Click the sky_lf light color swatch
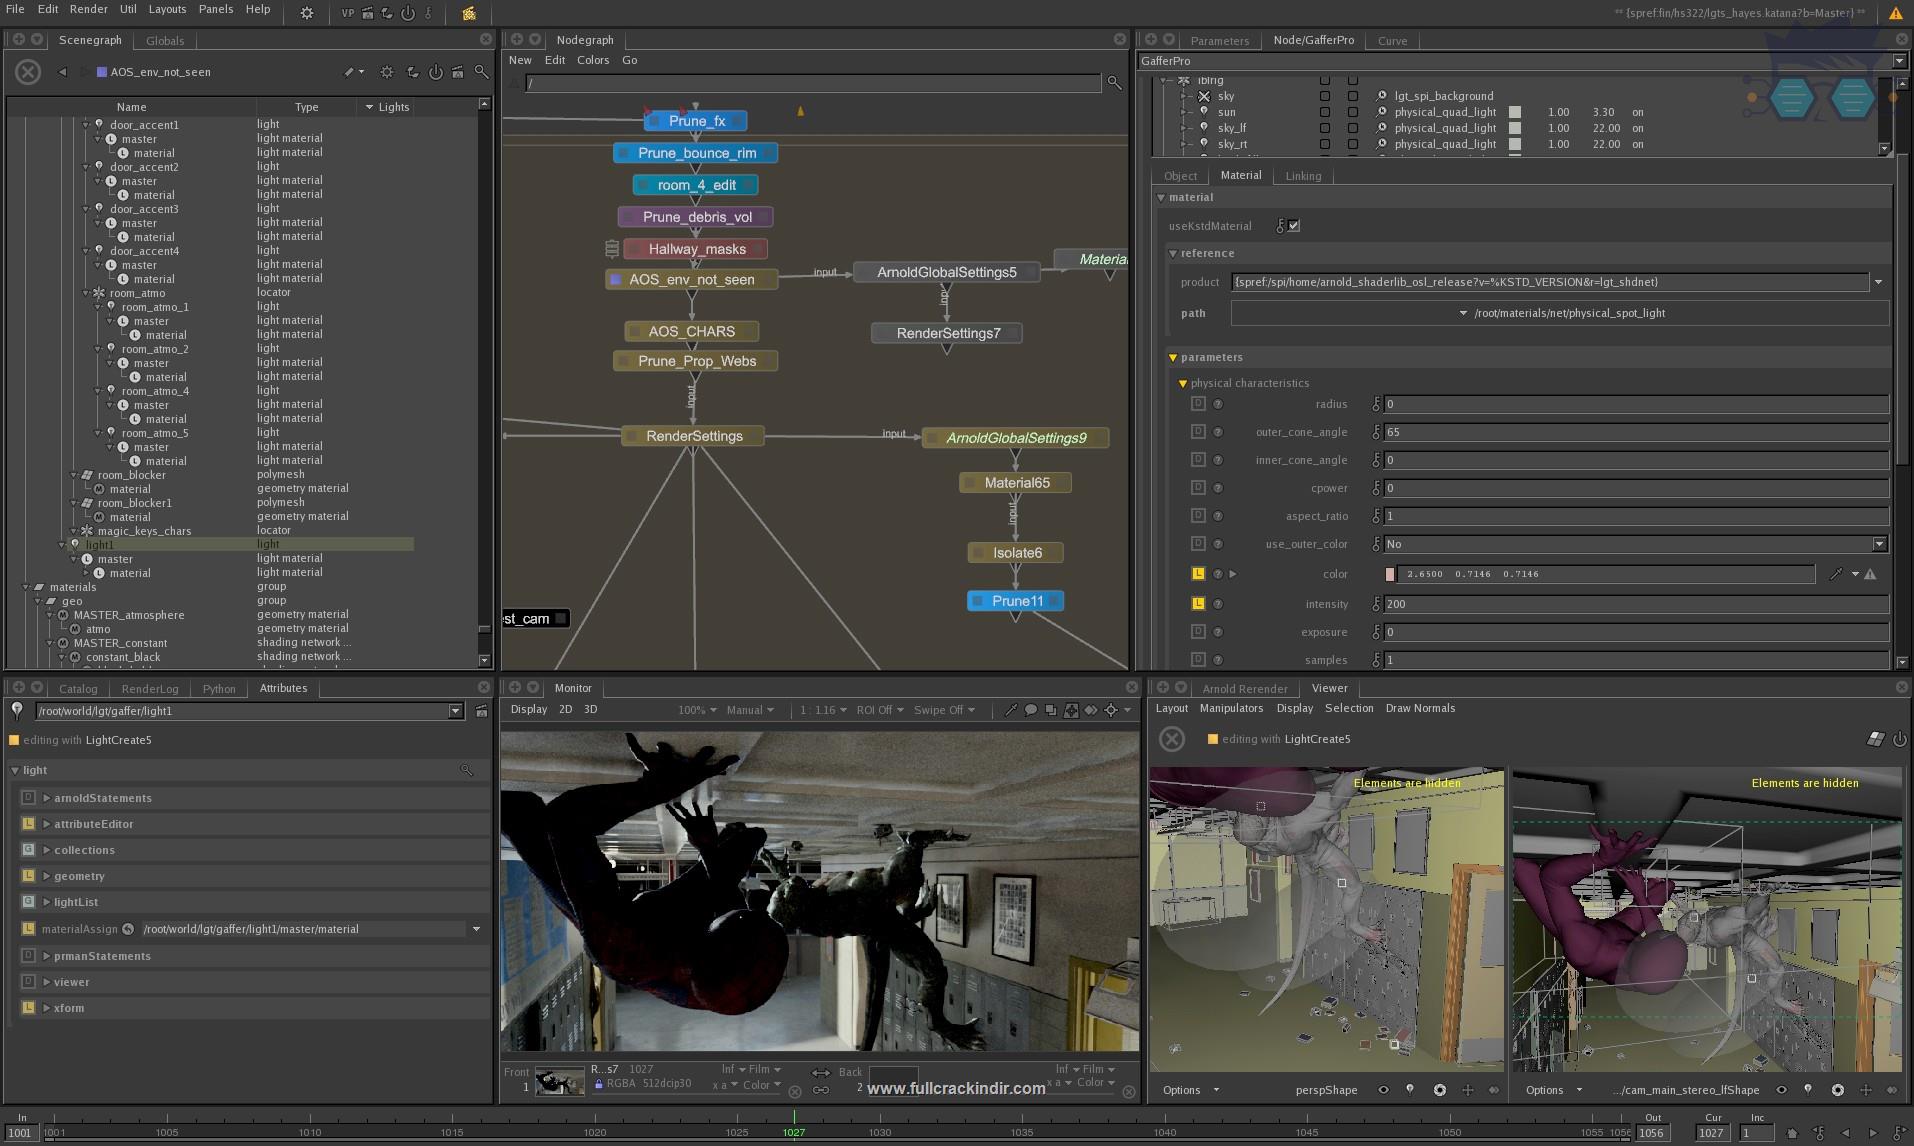This screenshot has height=1146, width=1914. 1515,128
